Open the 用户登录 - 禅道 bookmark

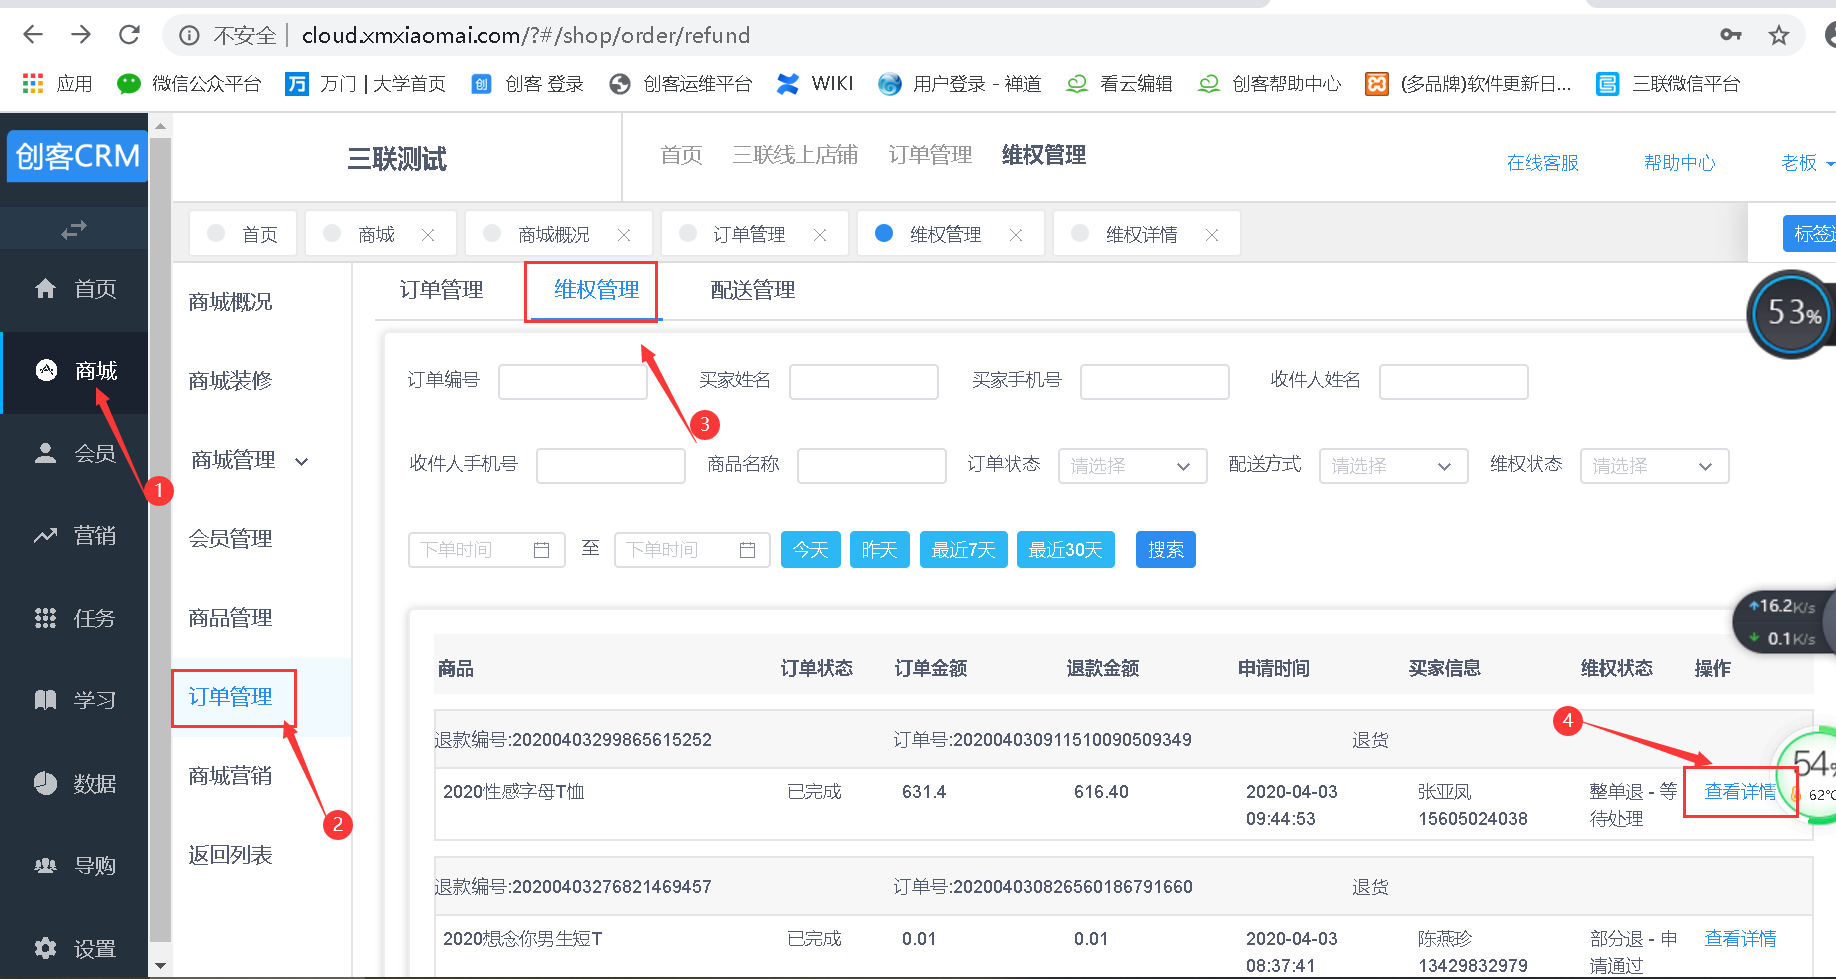959,84
